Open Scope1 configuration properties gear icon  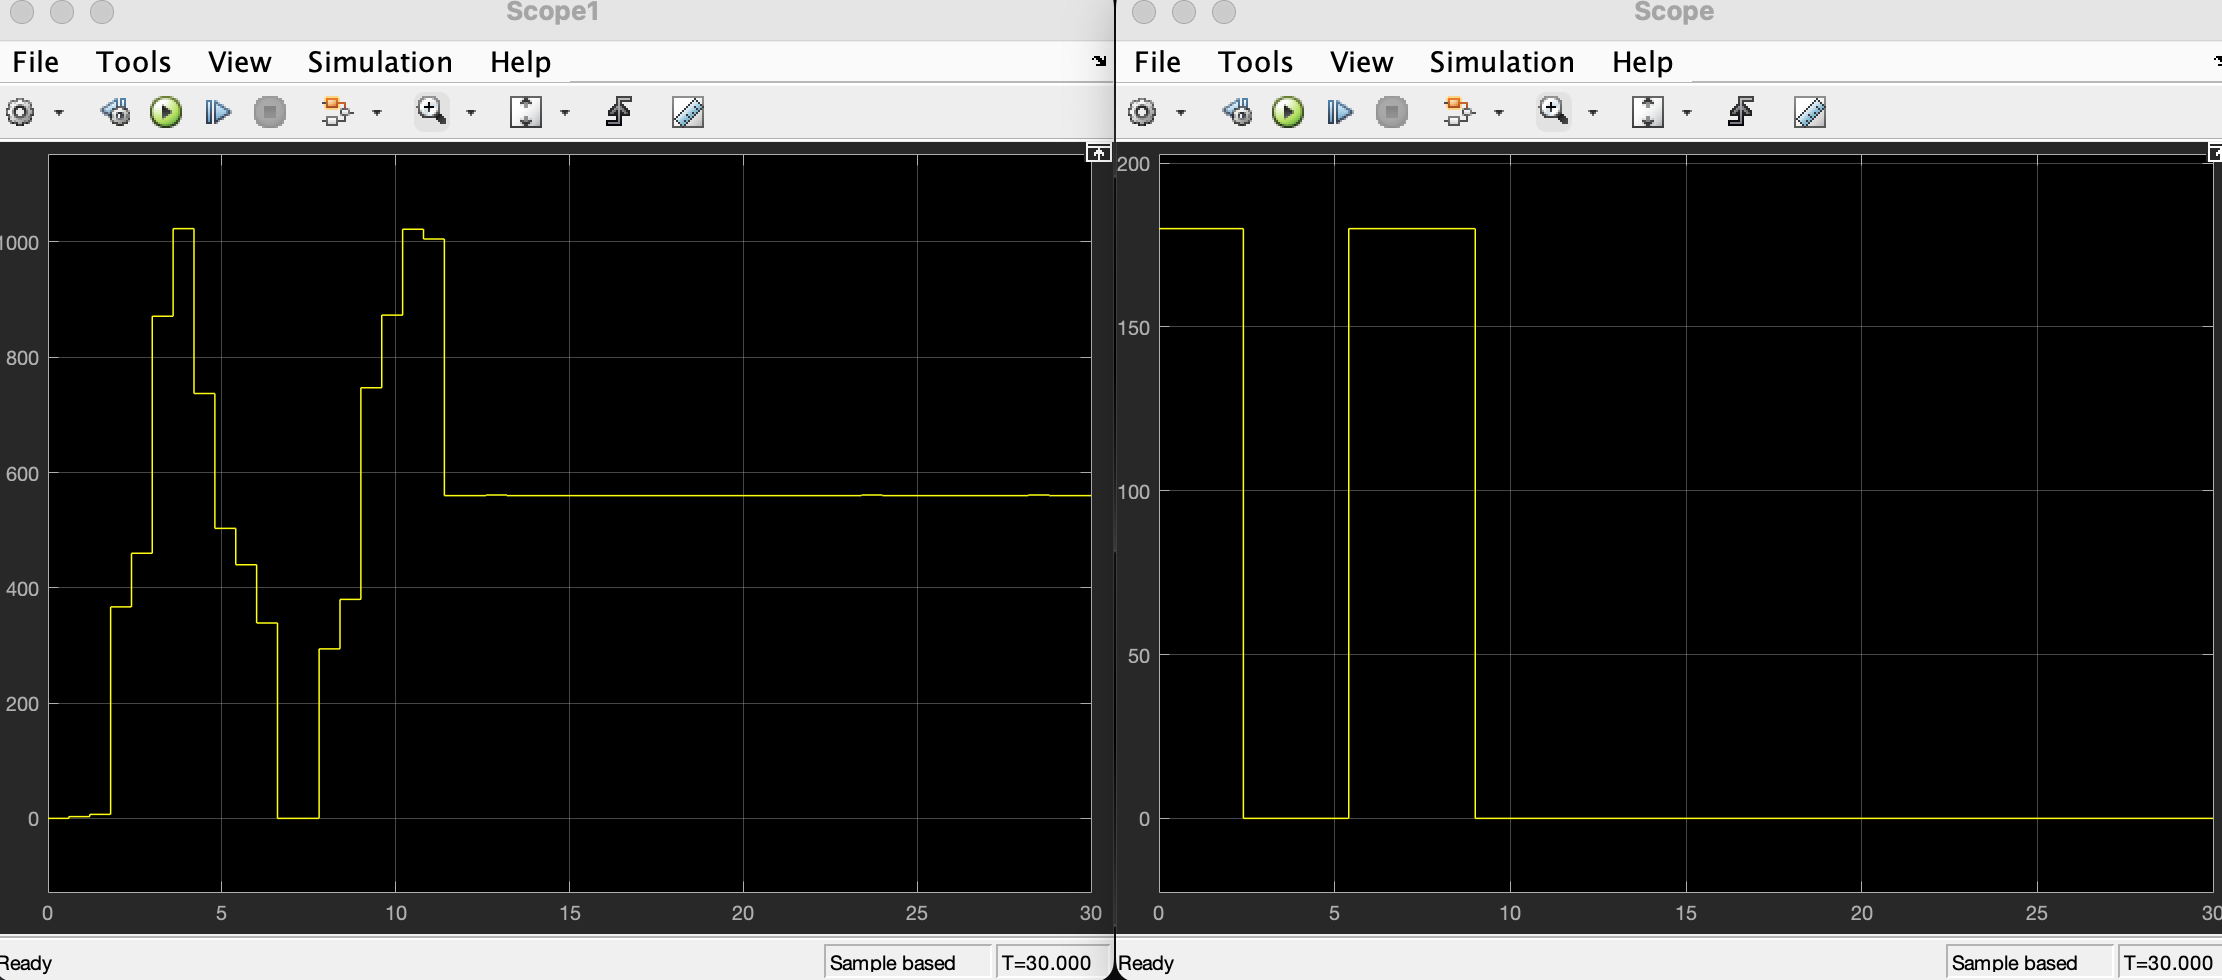pyautogui.click(x=20, y=112)
